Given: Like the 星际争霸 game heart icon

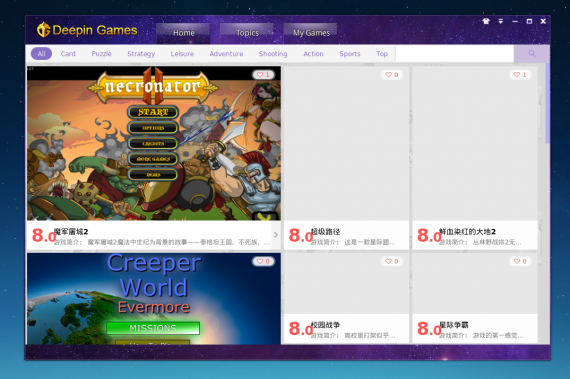Looking at the screenshot, I should [x=520, y=261].
